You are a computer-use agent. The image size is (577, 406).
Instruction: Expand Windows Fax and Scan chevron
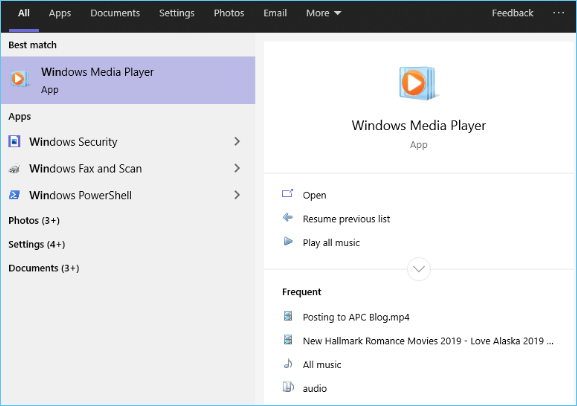pos(237,168)
